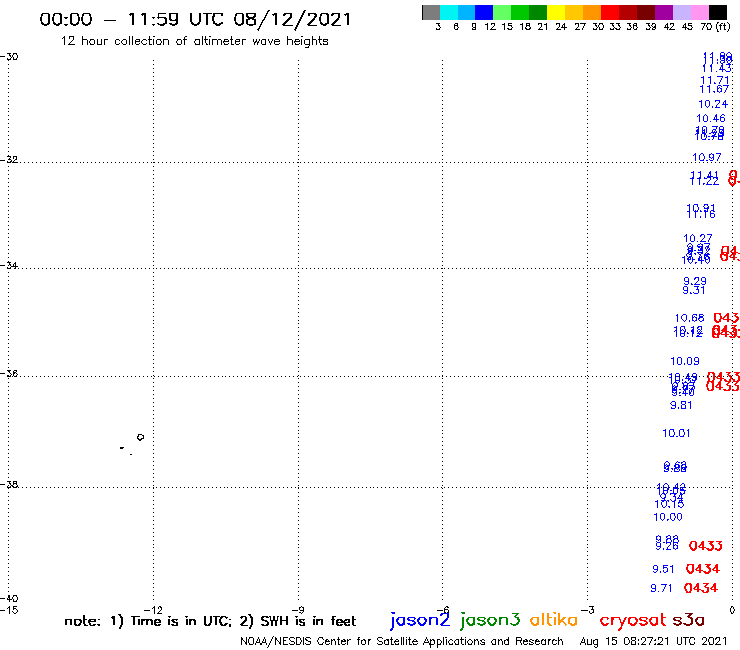Click the wave height value 10.24
Viewport: 740px width, 650px height.
pyautogui.click(x=713, y=104)
